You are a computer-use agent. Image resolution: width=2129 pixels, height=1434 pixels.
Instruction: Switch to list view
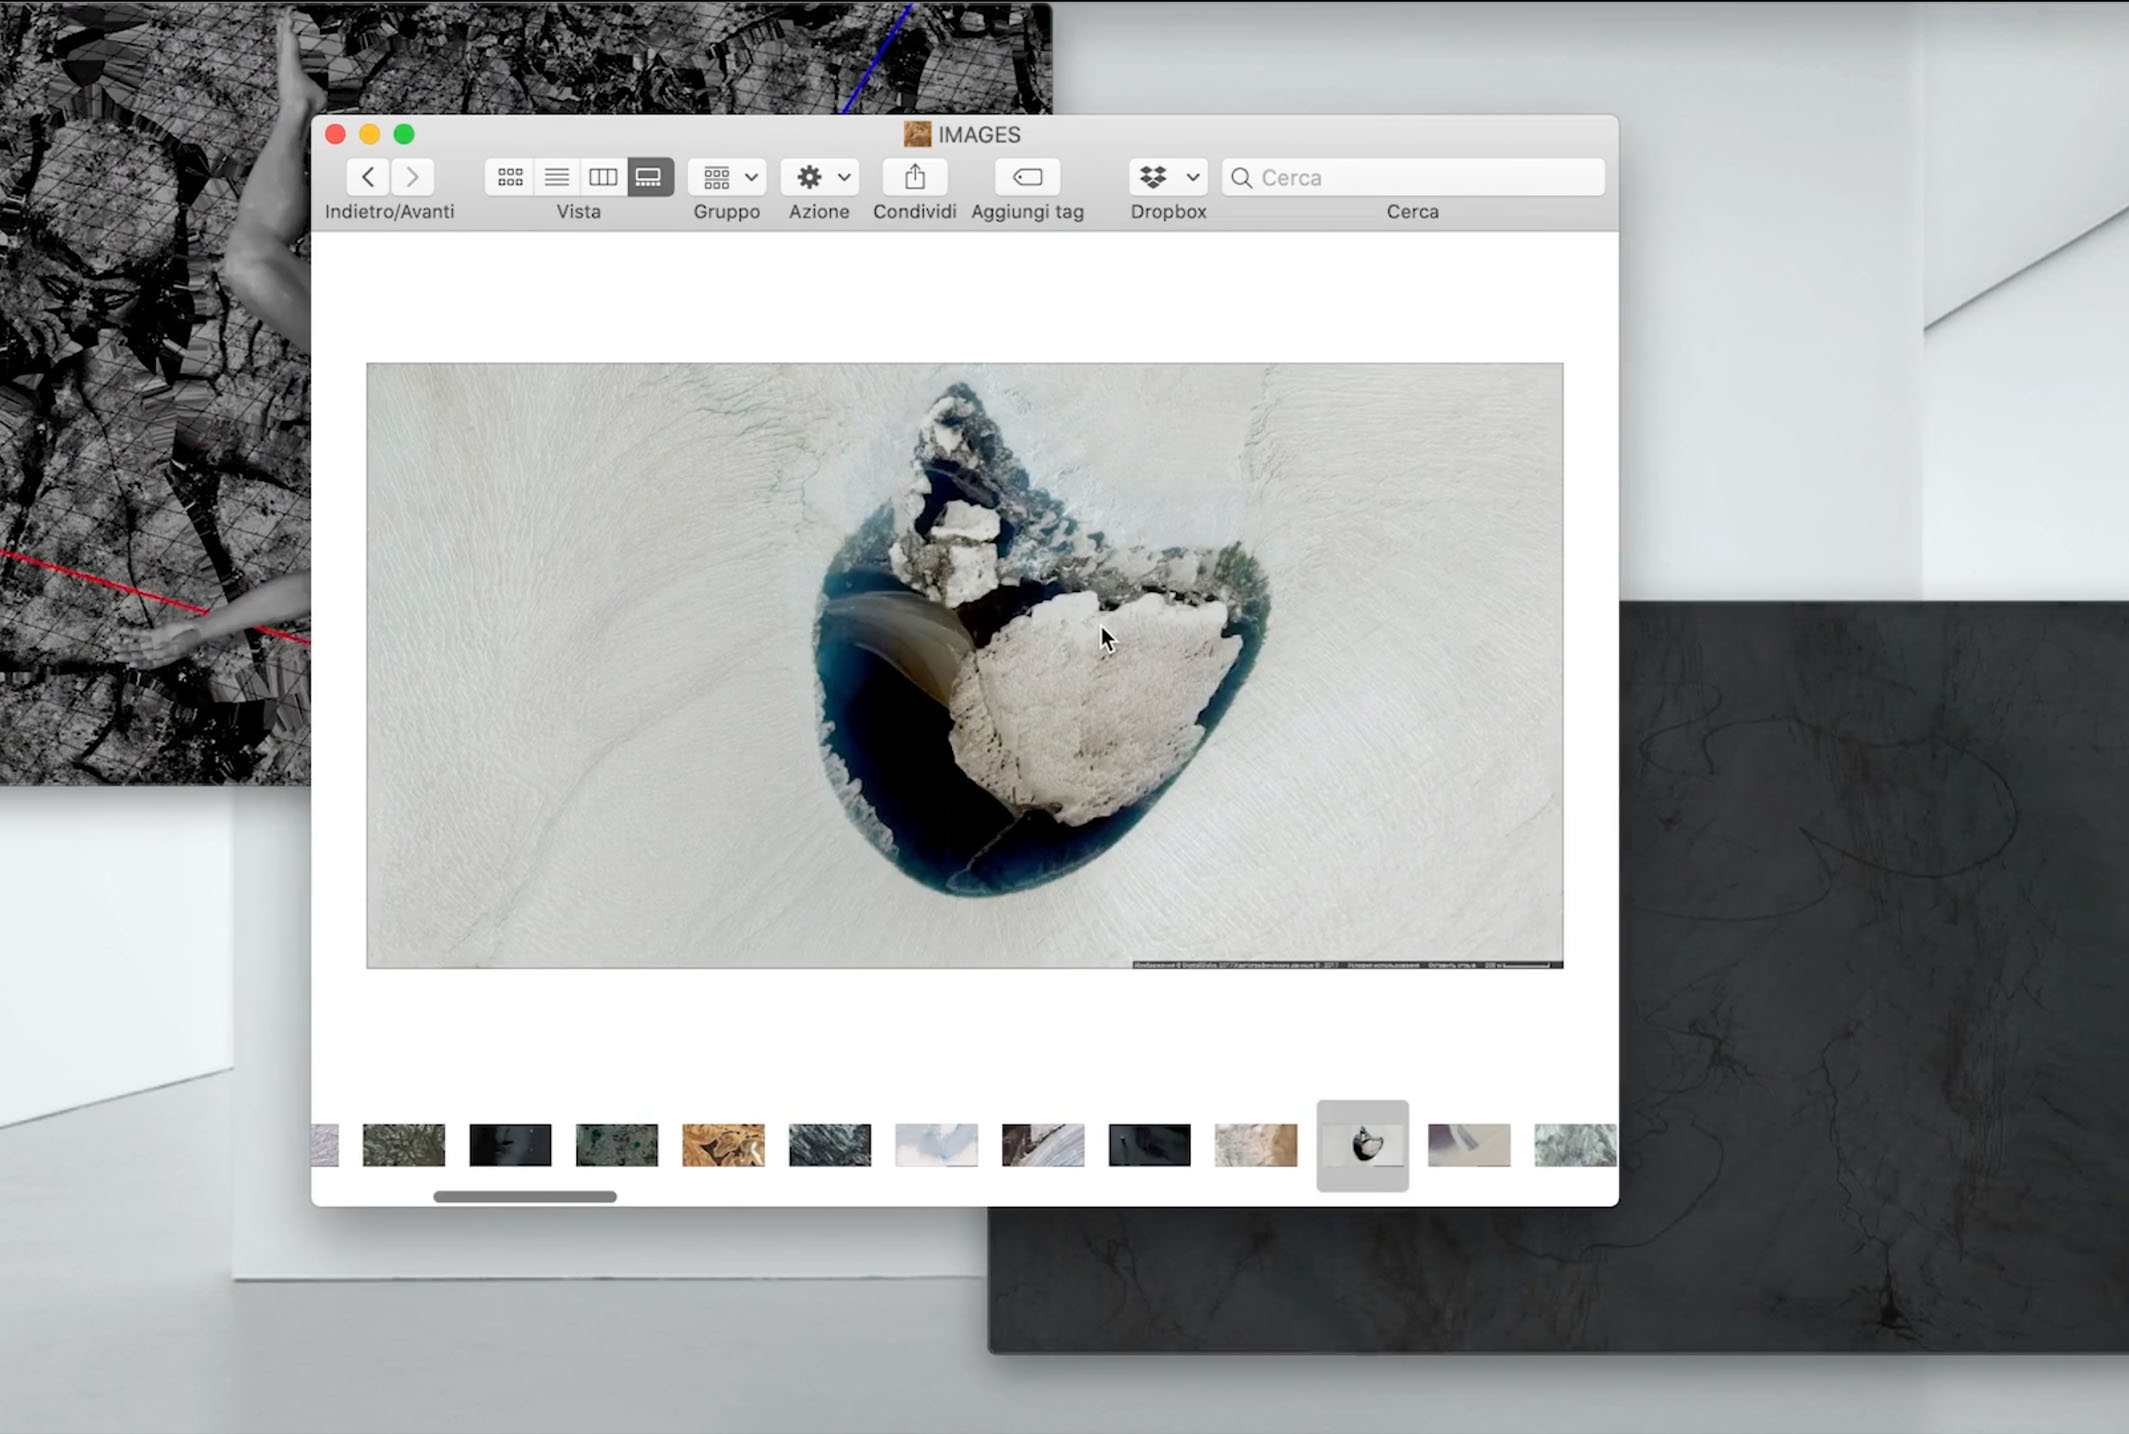(557, 177)
